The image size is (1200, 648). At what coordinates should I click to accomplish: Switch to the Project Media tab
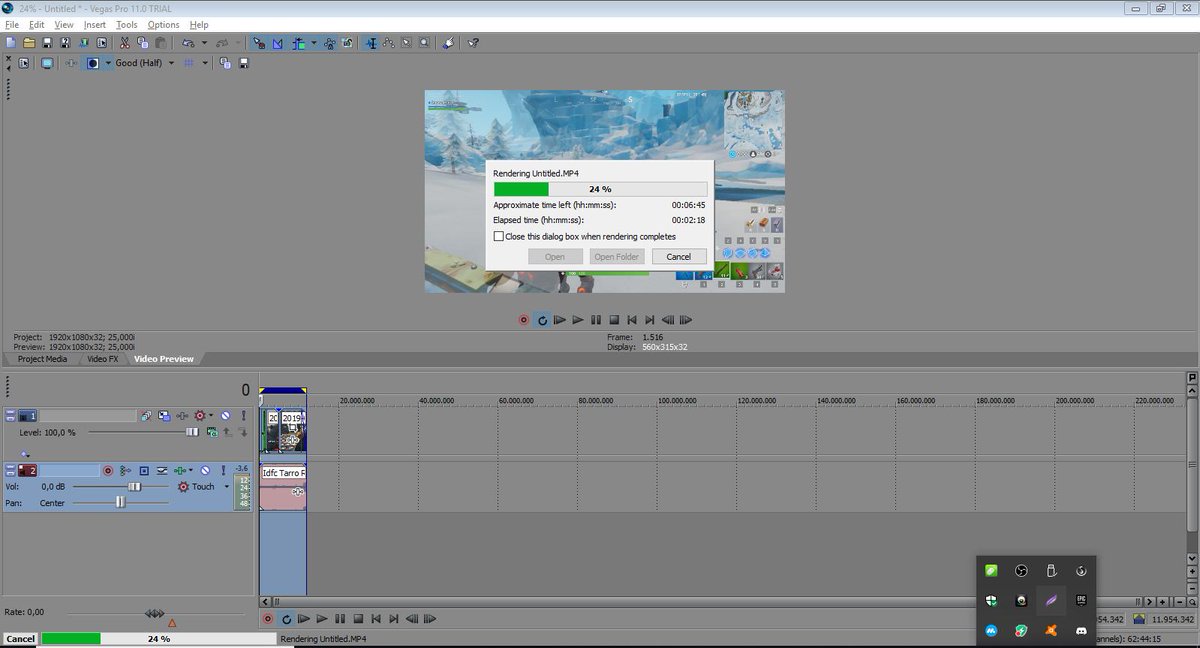[x=40, y=358]
